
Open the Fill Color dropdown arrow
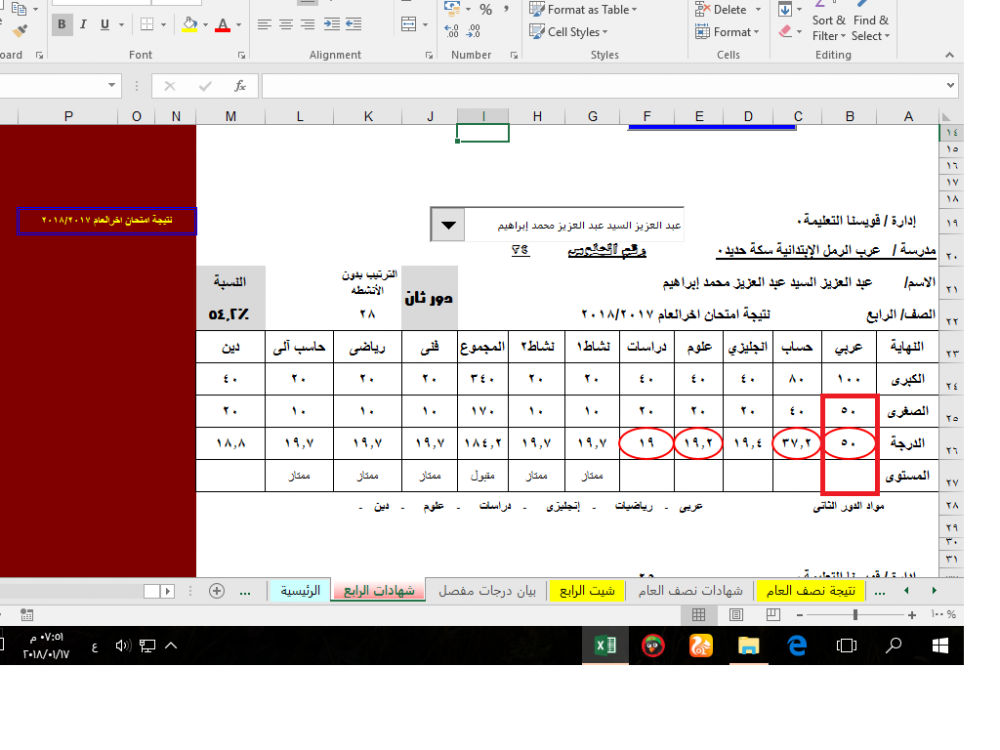205,25
